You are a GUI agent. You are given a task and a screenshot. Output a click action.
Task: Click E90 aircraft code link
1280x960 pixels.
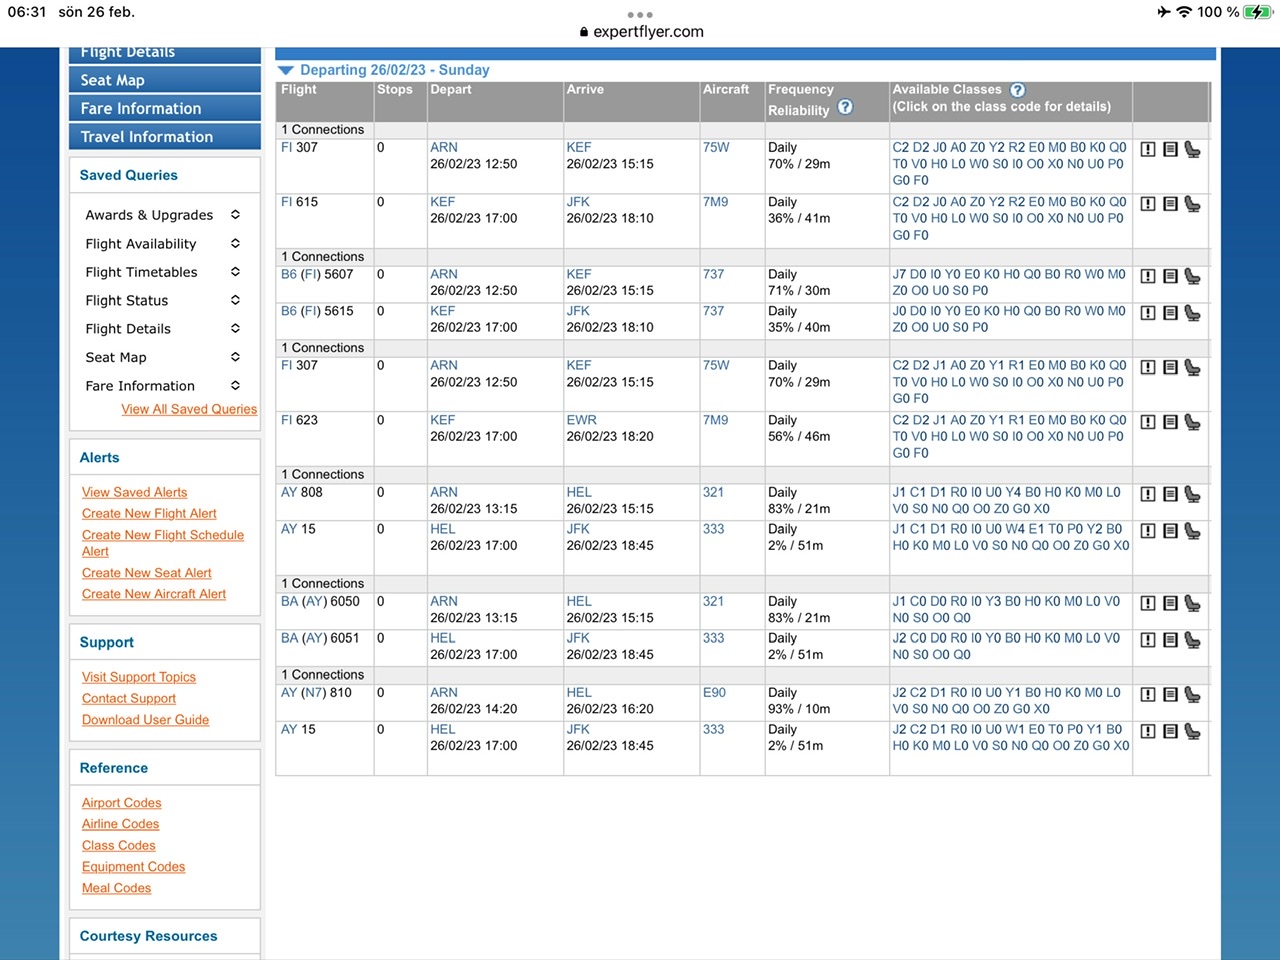pyautogui.click(x=714, y=692)
